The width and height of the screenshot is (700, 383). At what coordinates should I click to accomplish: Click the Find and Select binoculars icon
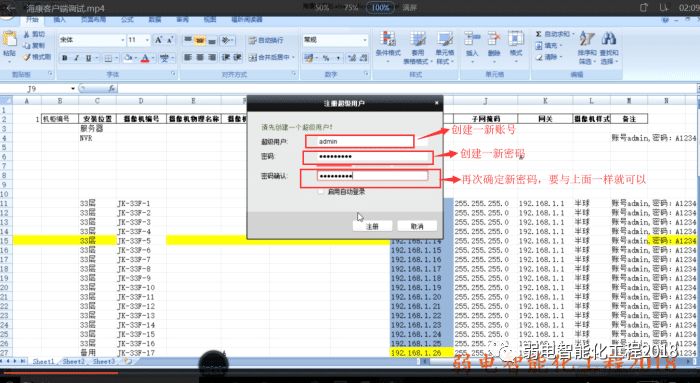pos(609,39)
